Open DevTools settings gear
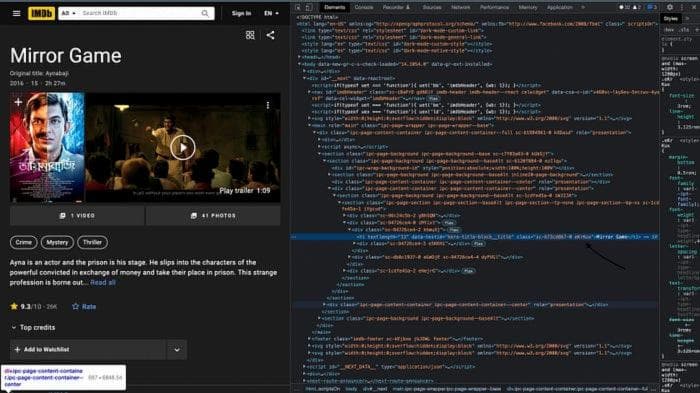 [x=670, y=7]
